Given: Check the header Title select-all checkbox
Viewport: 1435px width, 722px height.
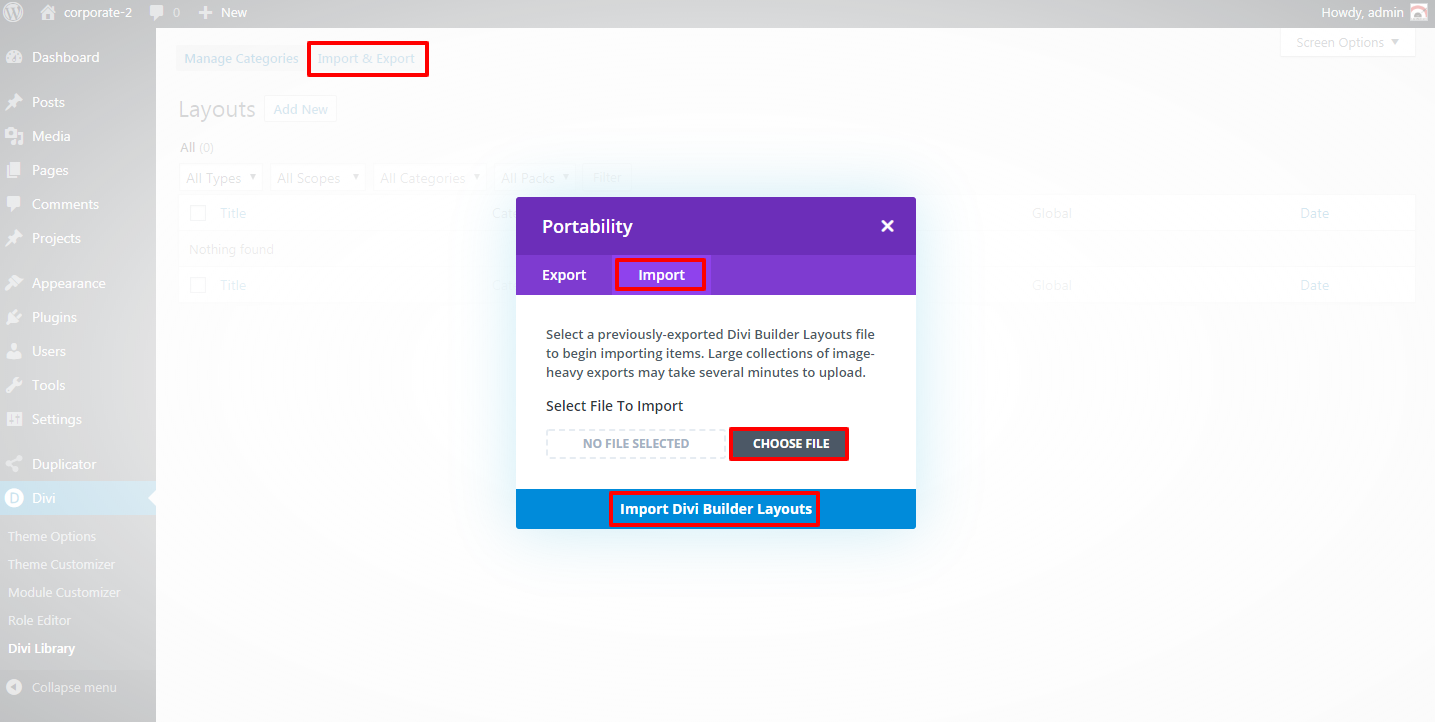Looking at the screenshot, I should pyautogui.click(x=198, y=213).
